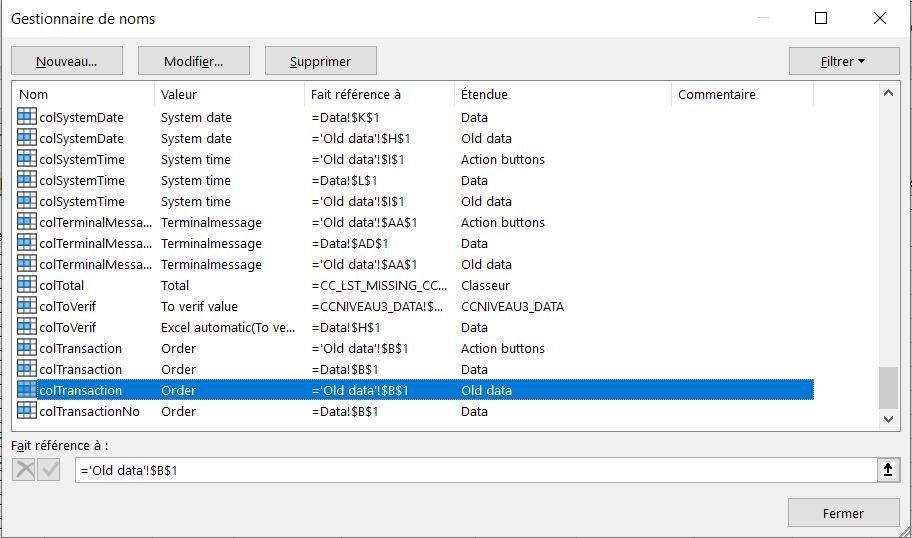Click the =Data!$K$1 reference cell
Image resolution: width=912 pixels, height=538 pixels.
(x=345, y=117)
